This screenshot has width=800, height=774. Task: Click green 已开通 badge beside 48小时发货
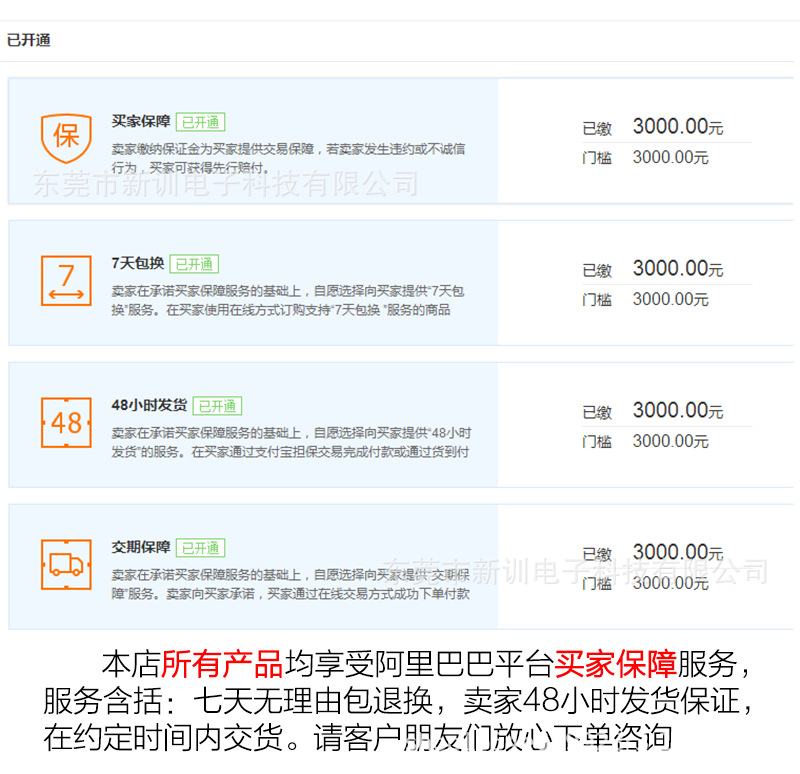coord(217,406)
